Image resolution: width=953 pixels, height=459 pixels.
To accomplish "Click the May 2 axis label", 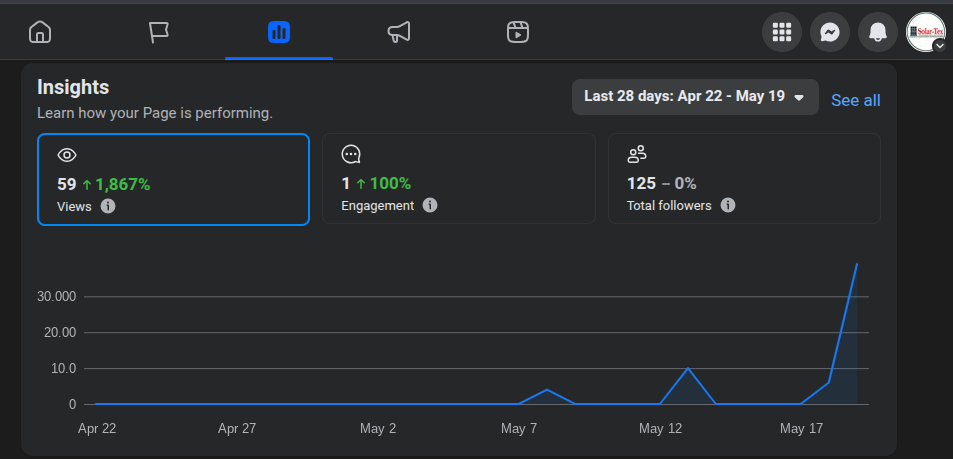I will click(x=377, y=429).
